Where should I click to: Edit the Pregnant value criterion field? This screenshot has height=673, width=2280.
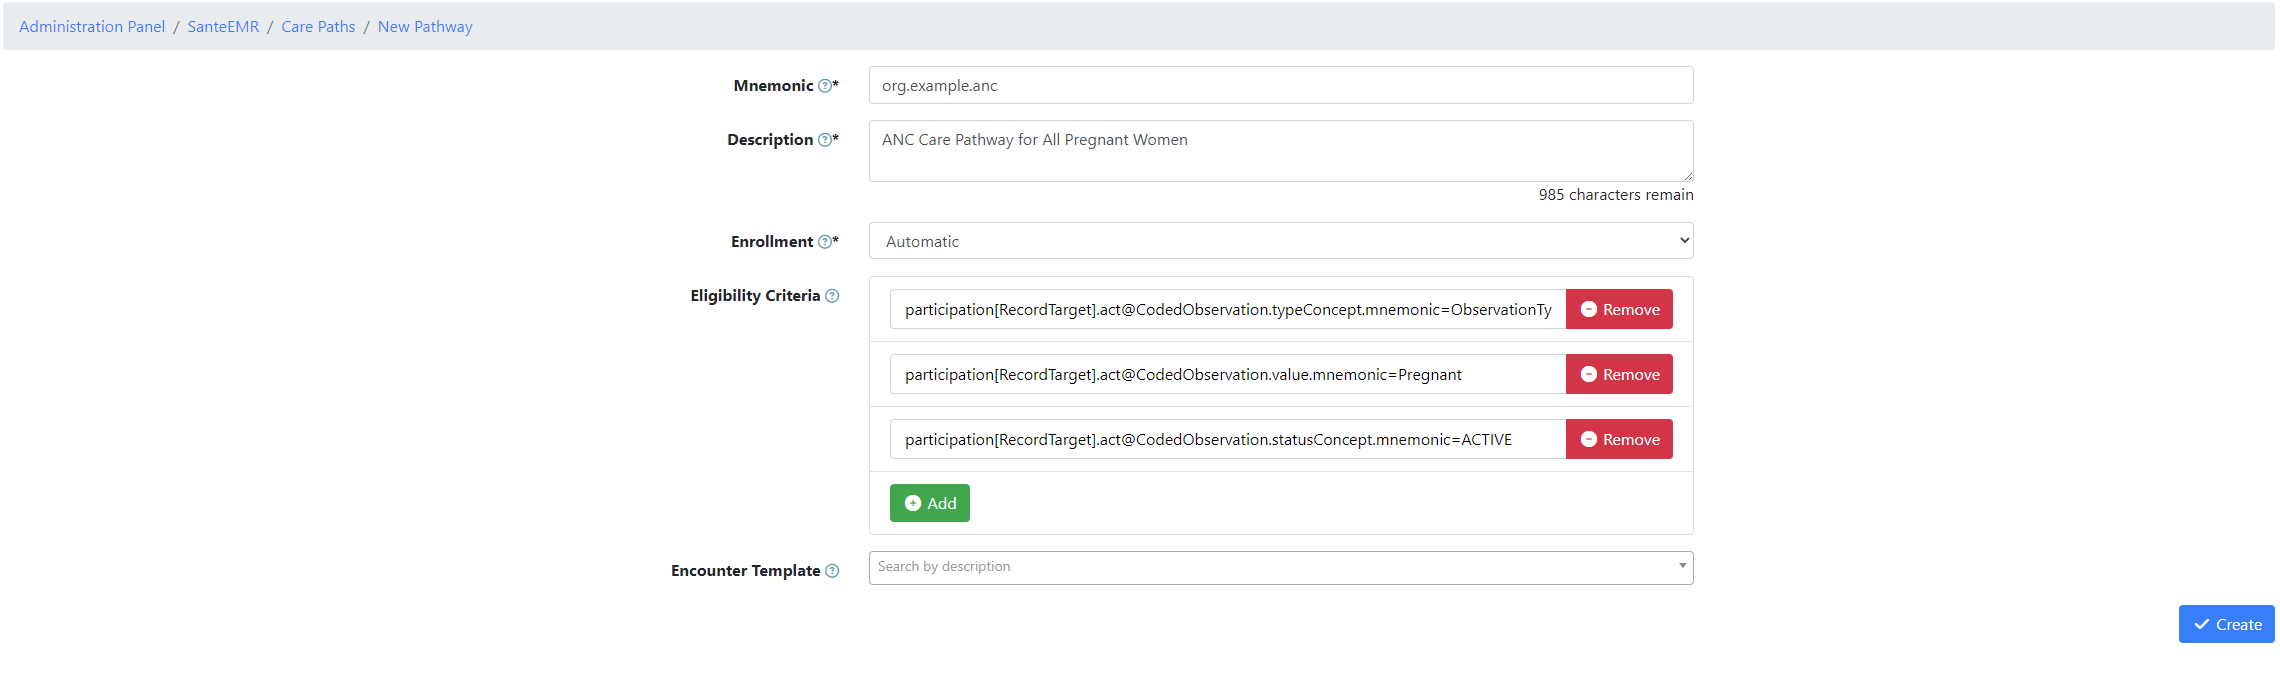tap(1227, 375)
